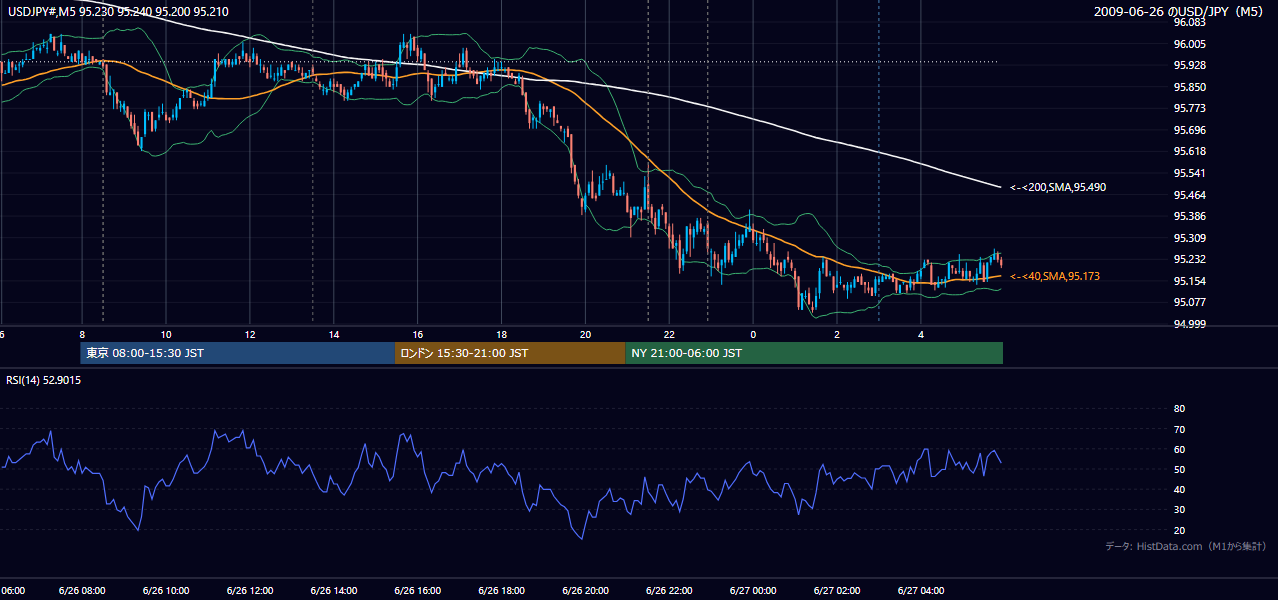This screenshot has width=1278, height=600.
Task: Click the RSI(14) 52.9015 indicator label
Action: 44,380
